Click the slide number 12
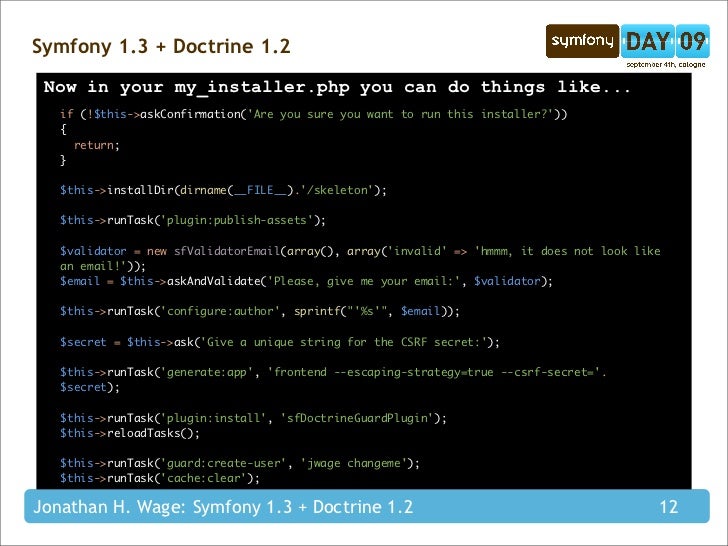 click(x=669, y=507)
